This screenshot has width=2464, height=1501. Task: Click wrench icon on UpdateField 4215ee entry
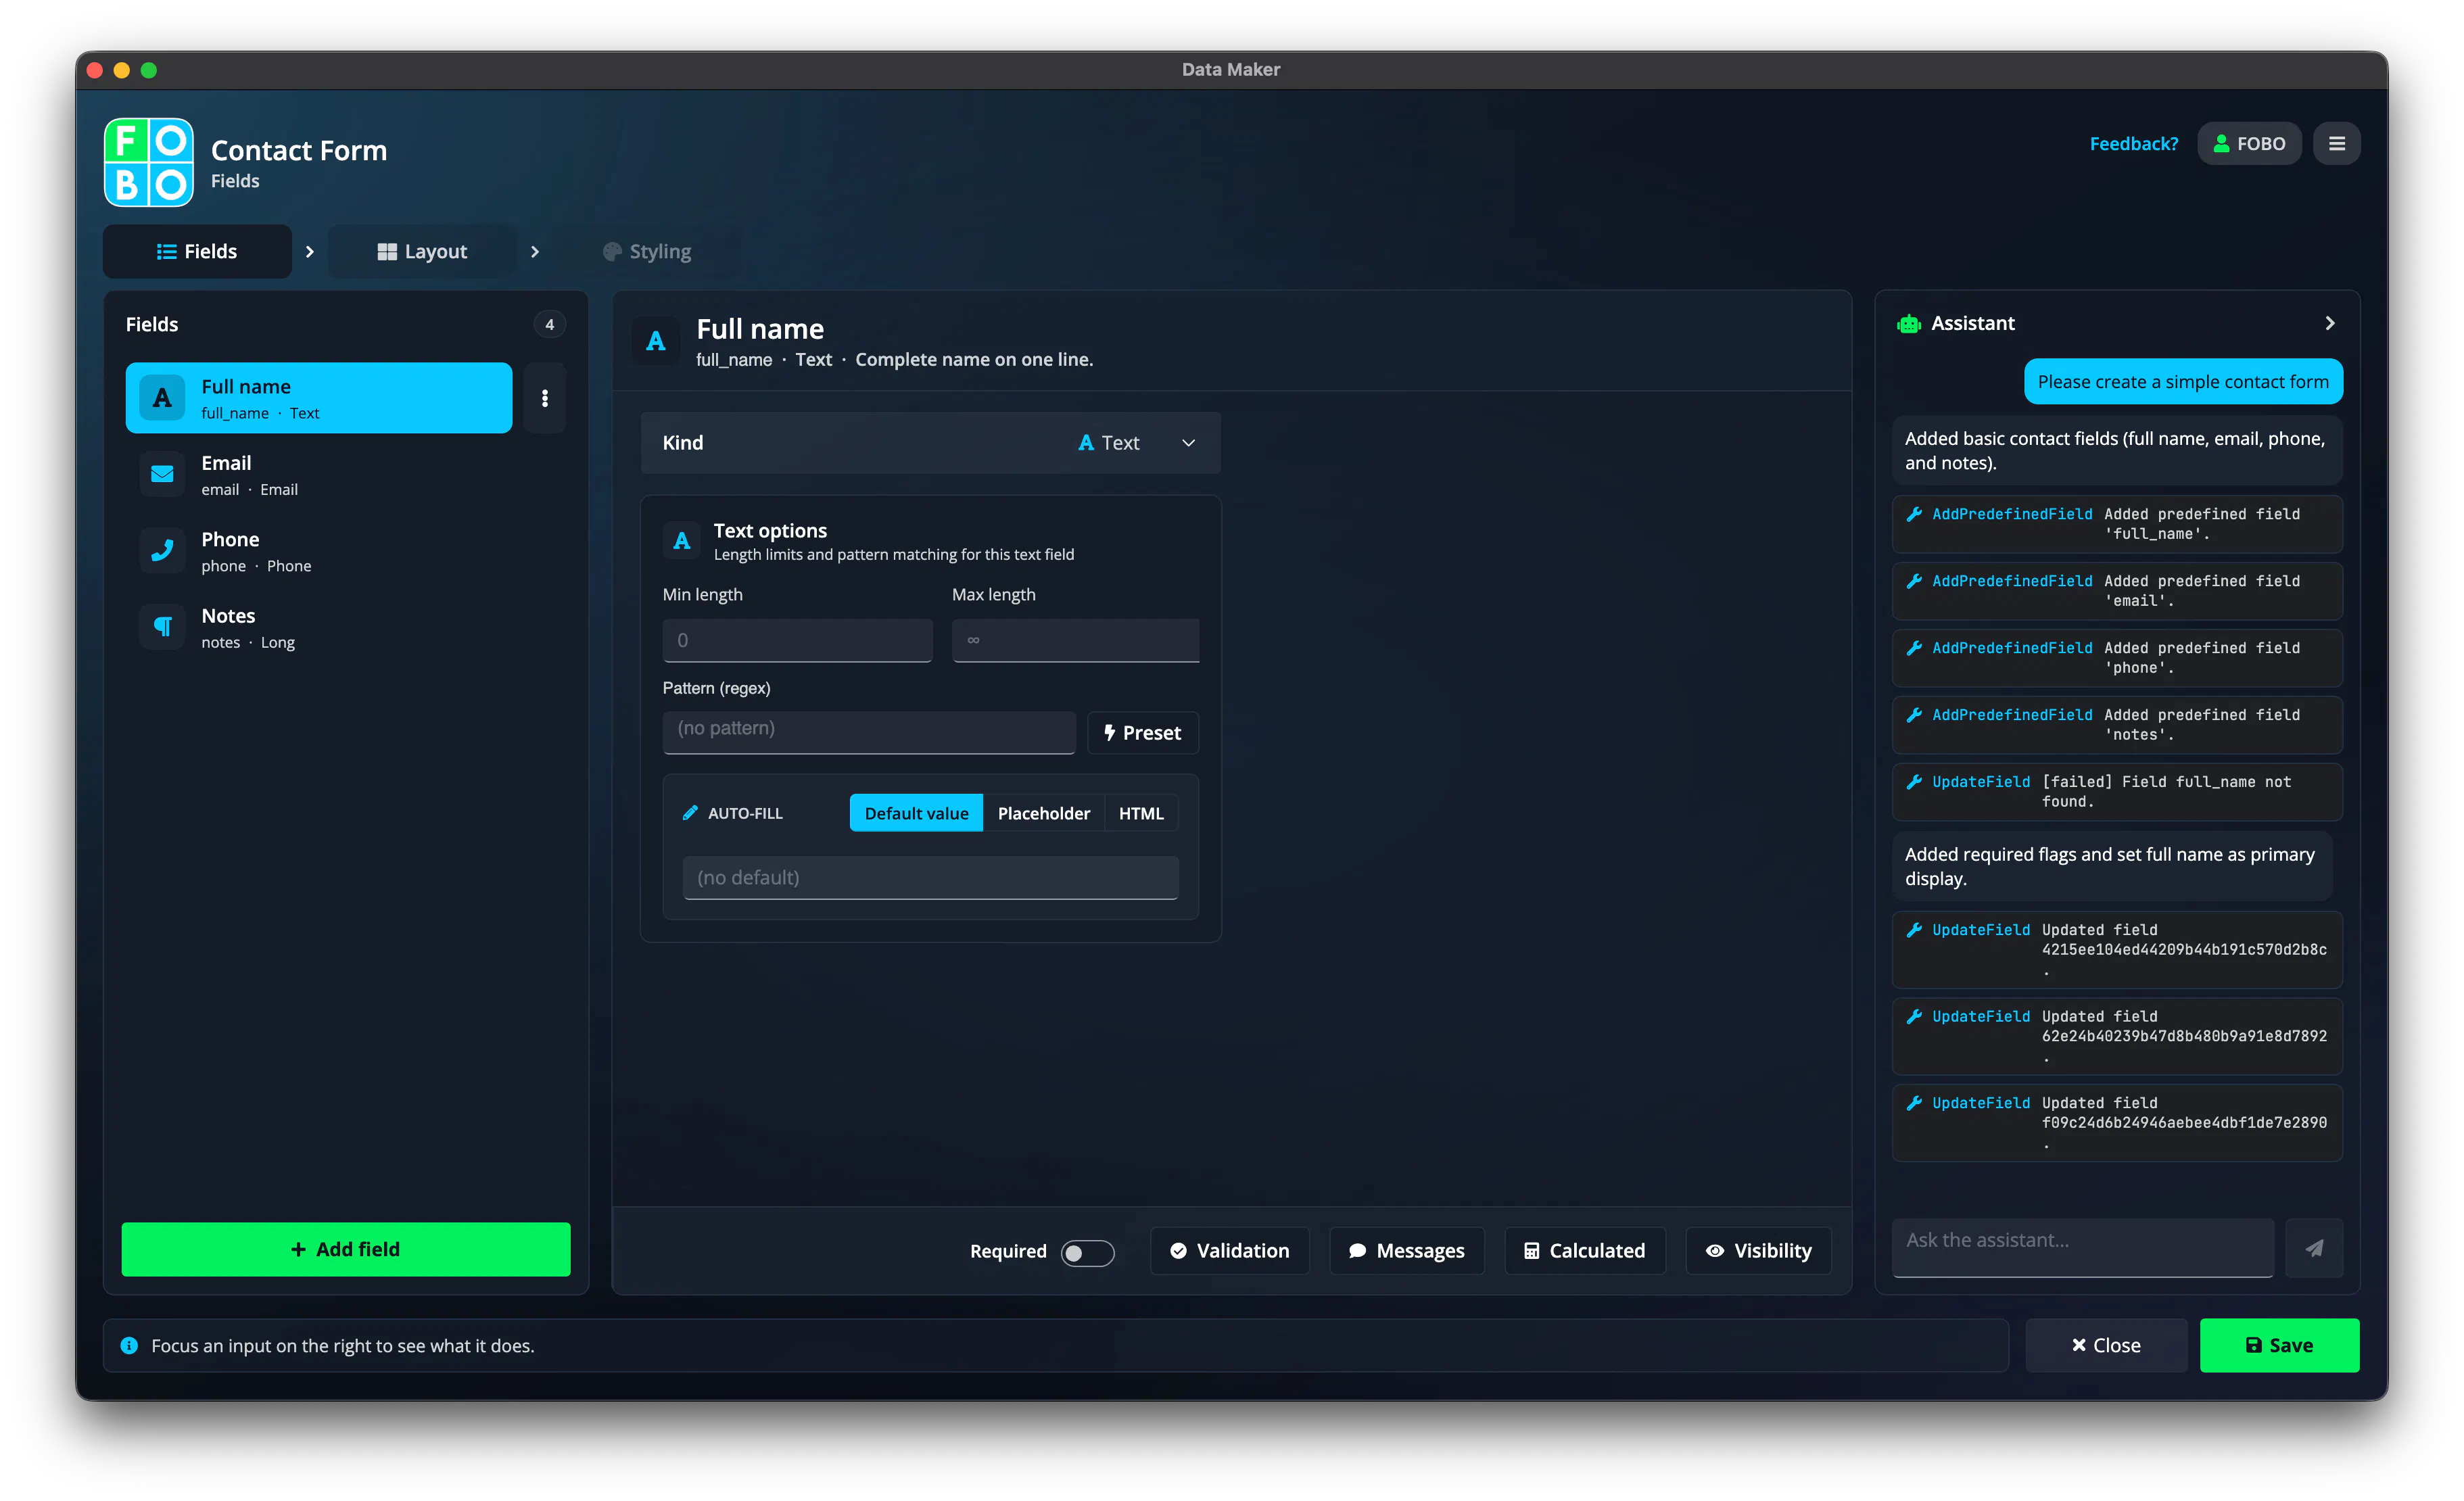1914,930
